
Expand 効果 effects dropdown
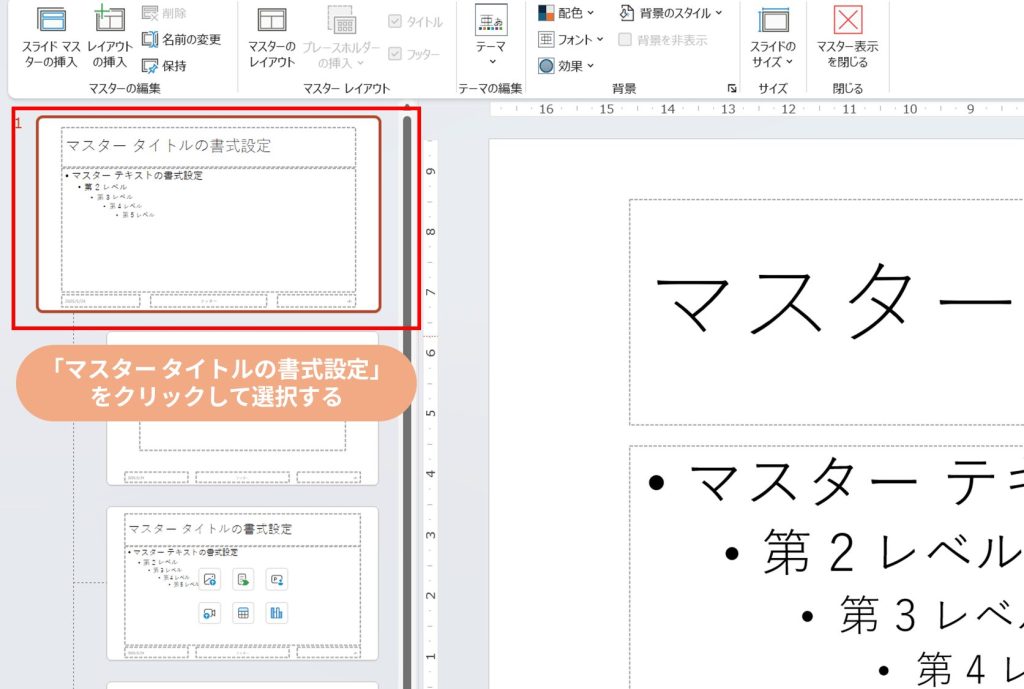click(x=566, y=66)
